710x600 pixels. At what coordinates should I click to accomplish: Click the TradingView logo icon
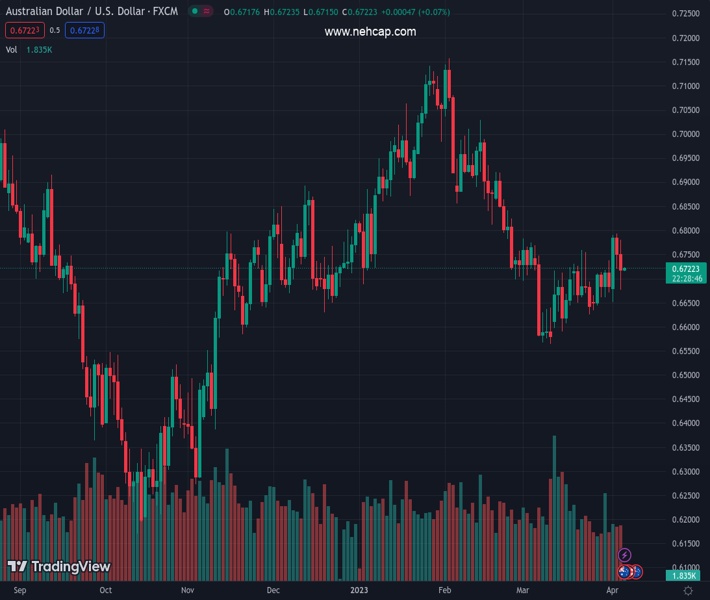pos(17,567)
